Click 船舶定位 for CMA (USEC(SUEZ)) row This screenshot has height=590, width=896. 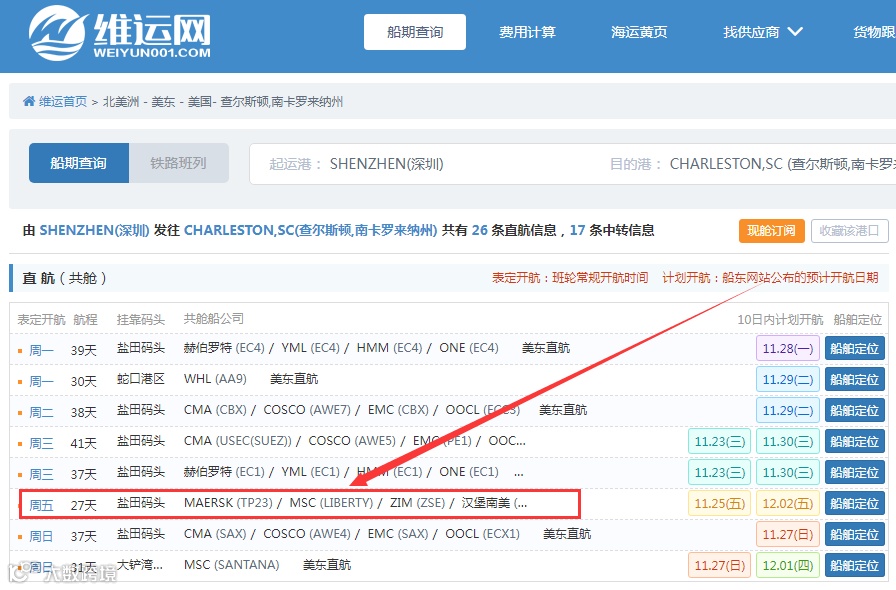(x=855, y=441)
